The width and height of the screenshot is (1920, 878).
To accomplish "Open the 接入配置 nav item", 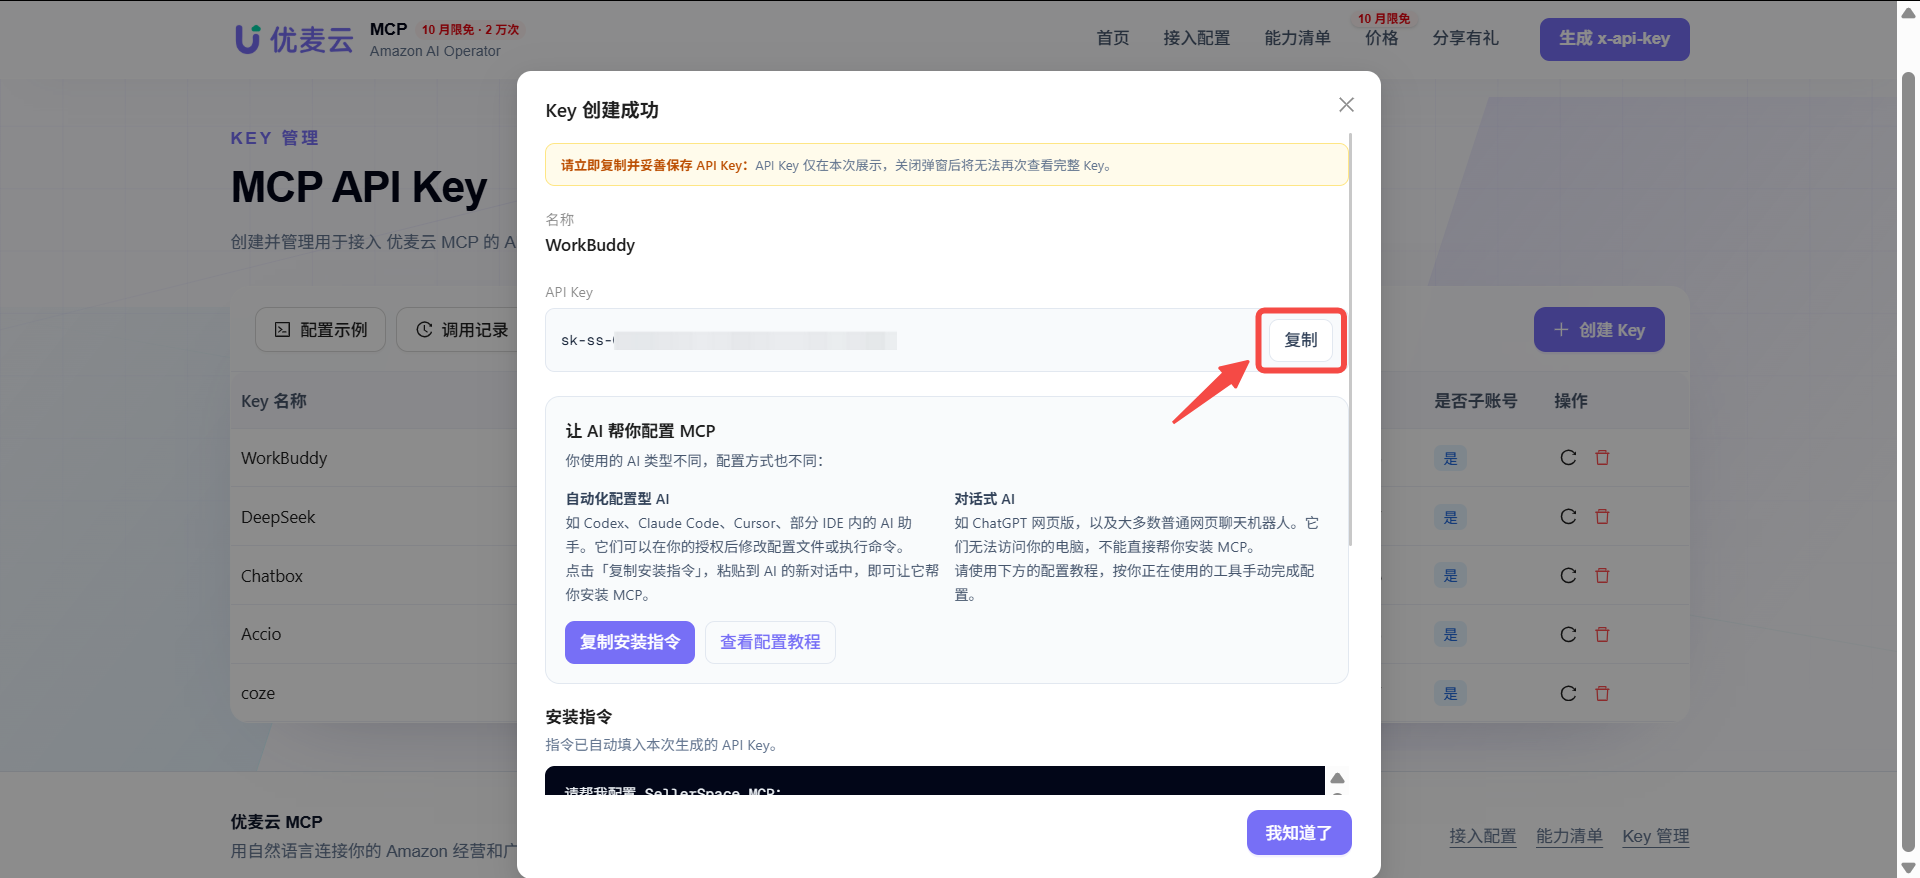I will (x=1197, y=38).
